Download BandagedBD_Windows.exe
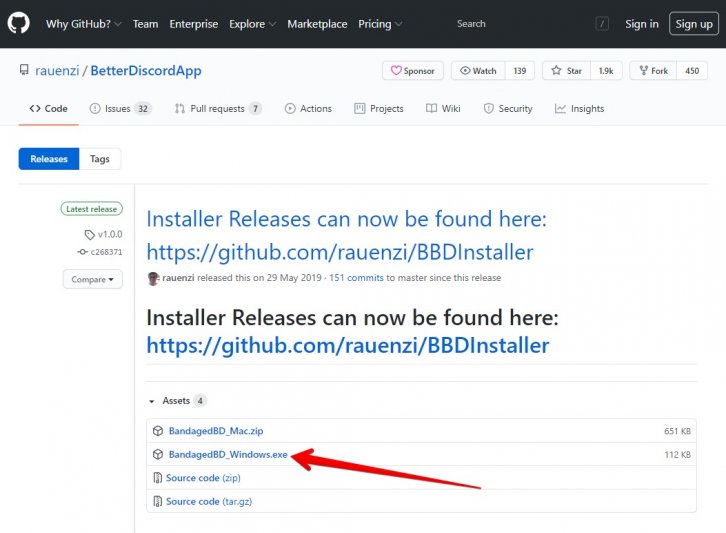This screenshot has height=533, width=726. coord(228,455)
